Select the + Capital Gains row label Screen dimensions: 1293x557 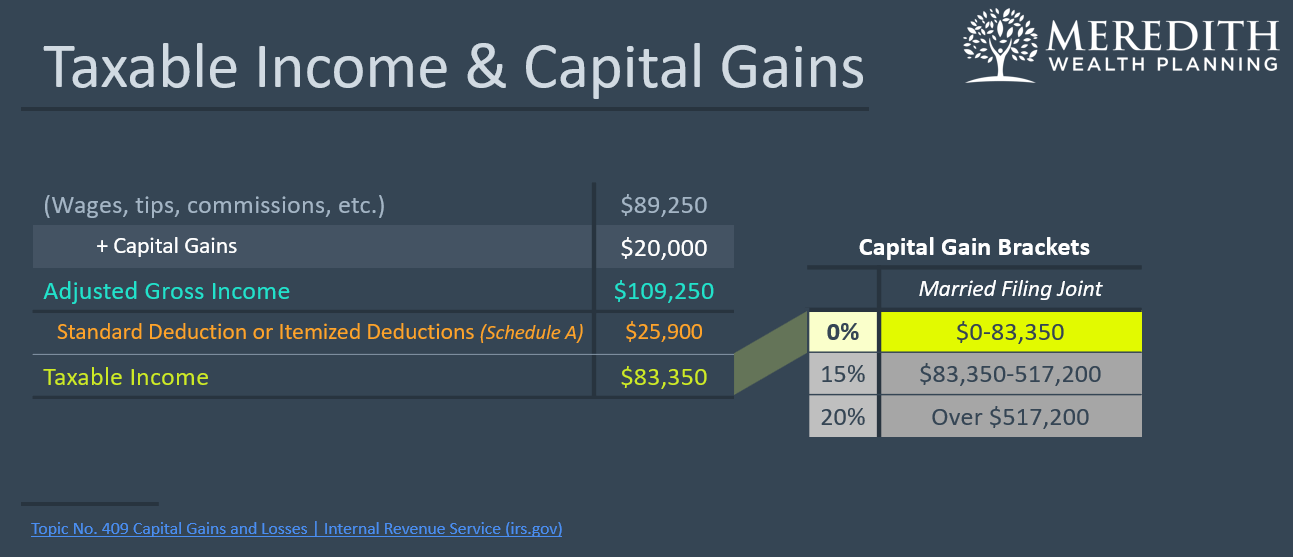coord(167,246)
